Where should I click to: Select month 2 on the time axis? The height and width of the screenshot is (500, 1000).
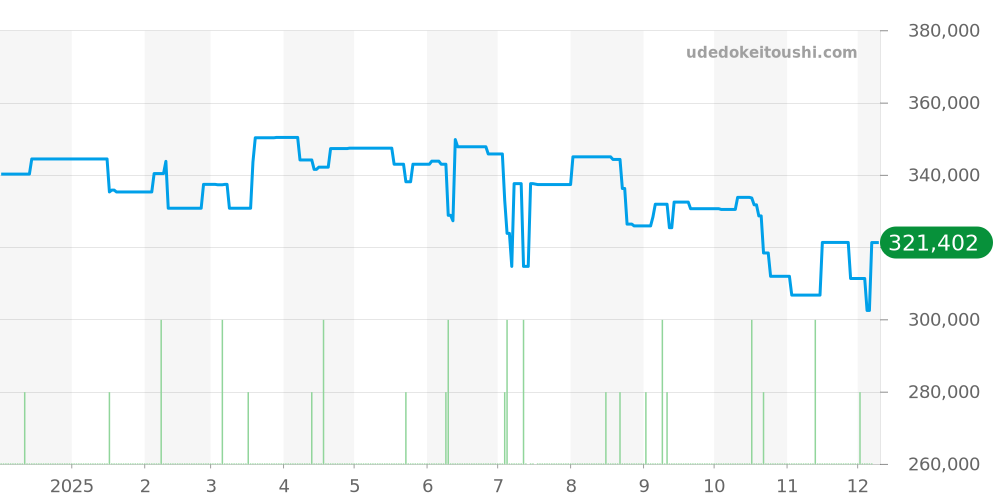[145, 486]
